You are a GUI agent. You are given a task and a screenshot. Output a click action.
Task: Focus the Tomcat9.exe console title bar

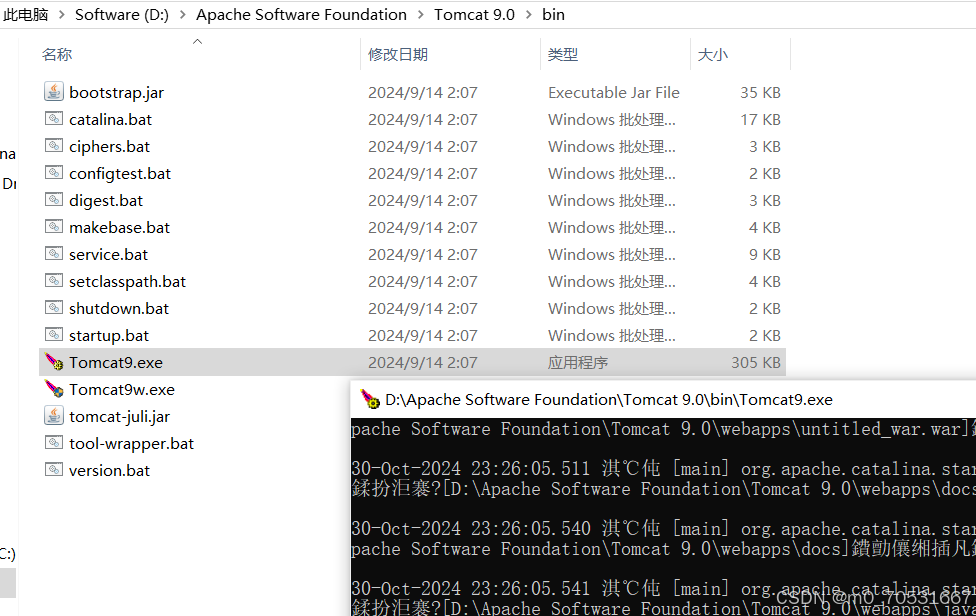pyautogui.click(x=664, y=399)
